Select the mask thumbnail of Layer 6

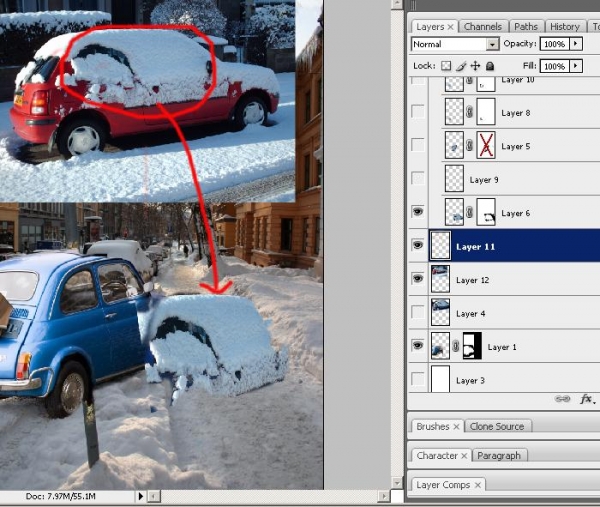[x=486, y=212]
